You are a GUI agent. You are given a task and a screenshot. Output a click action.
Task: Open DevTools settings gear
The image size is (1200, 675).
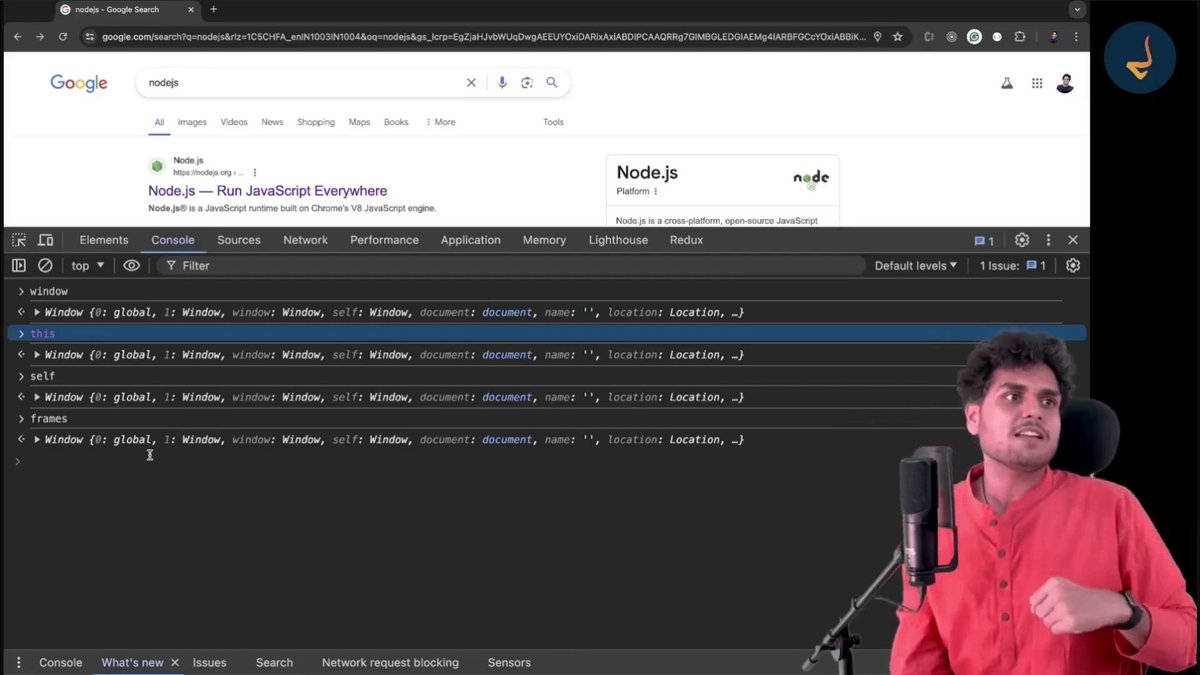coord(1022,240)
